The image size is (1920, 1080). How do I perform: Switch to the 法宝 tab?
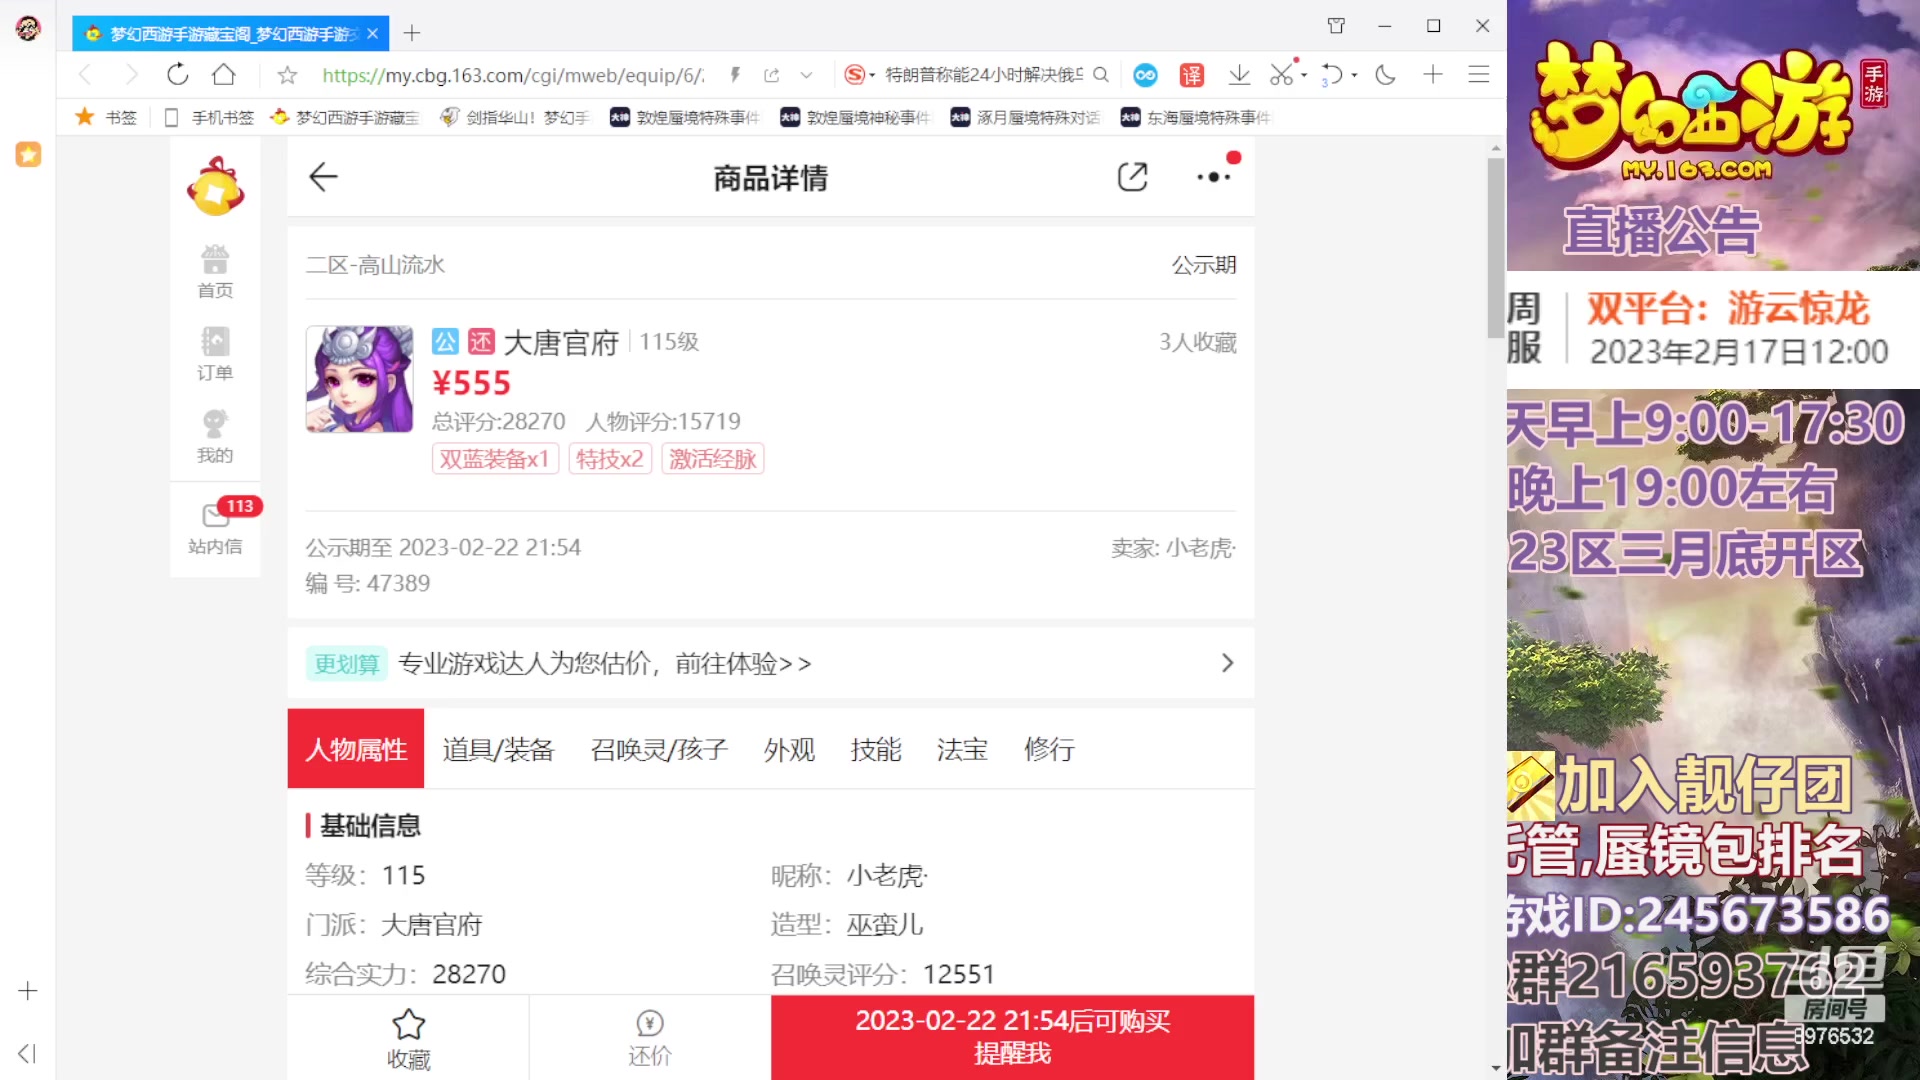pyautogui.click(x=962, y=749)
